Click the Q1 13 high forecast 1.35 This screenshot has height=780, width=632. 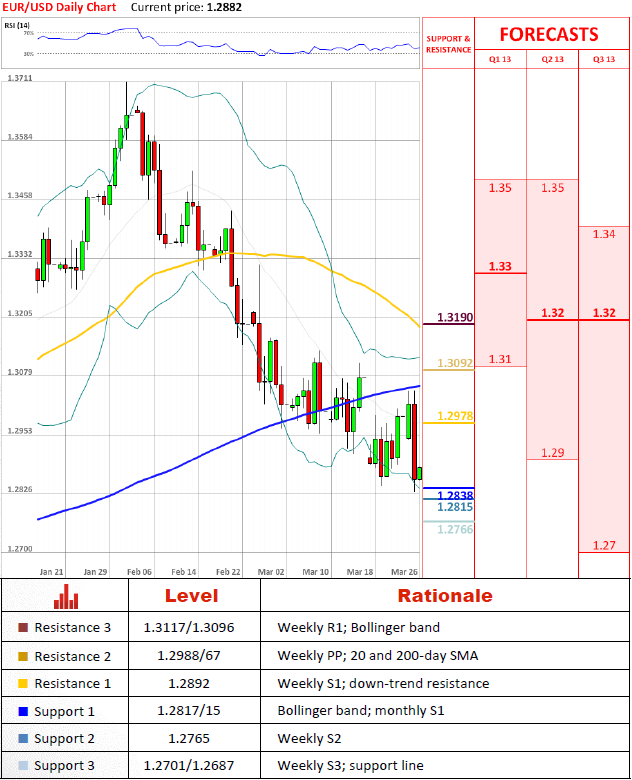click(x=500, y=188)
